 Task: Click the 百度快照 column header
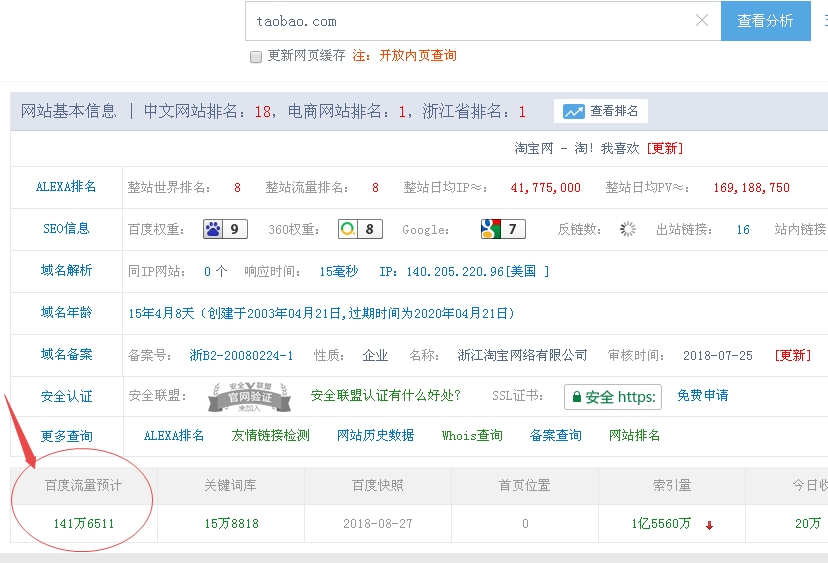point(378,485)
